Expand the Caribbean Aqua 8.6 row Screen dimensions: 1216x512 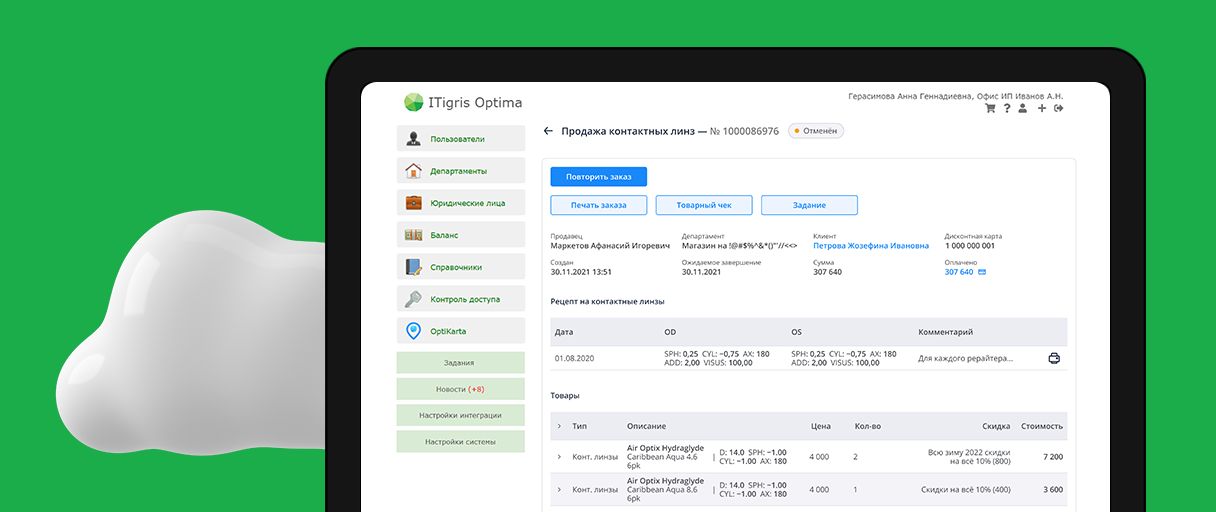(x=559, y=490)
